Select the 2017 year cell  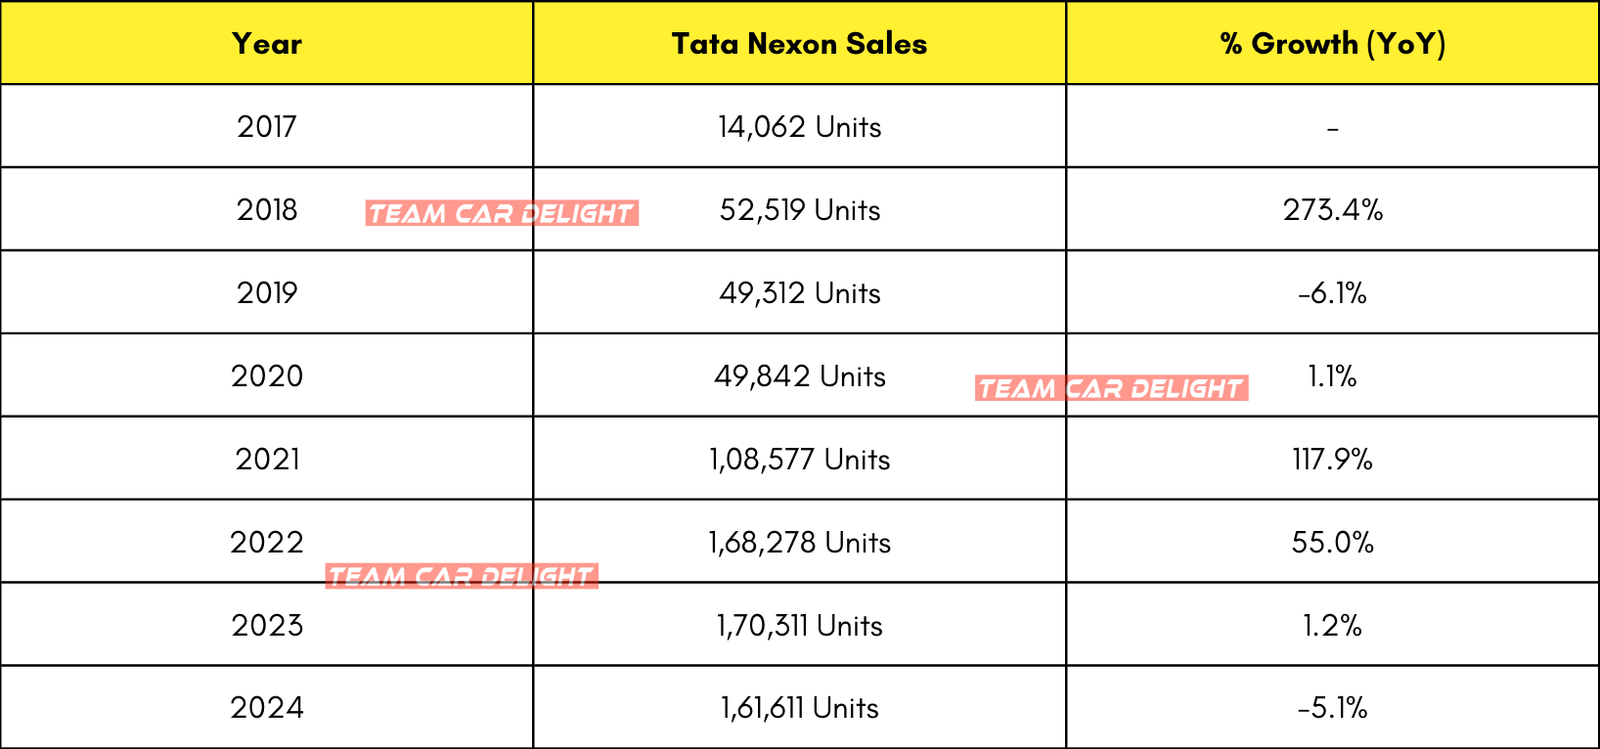(267, 127)
